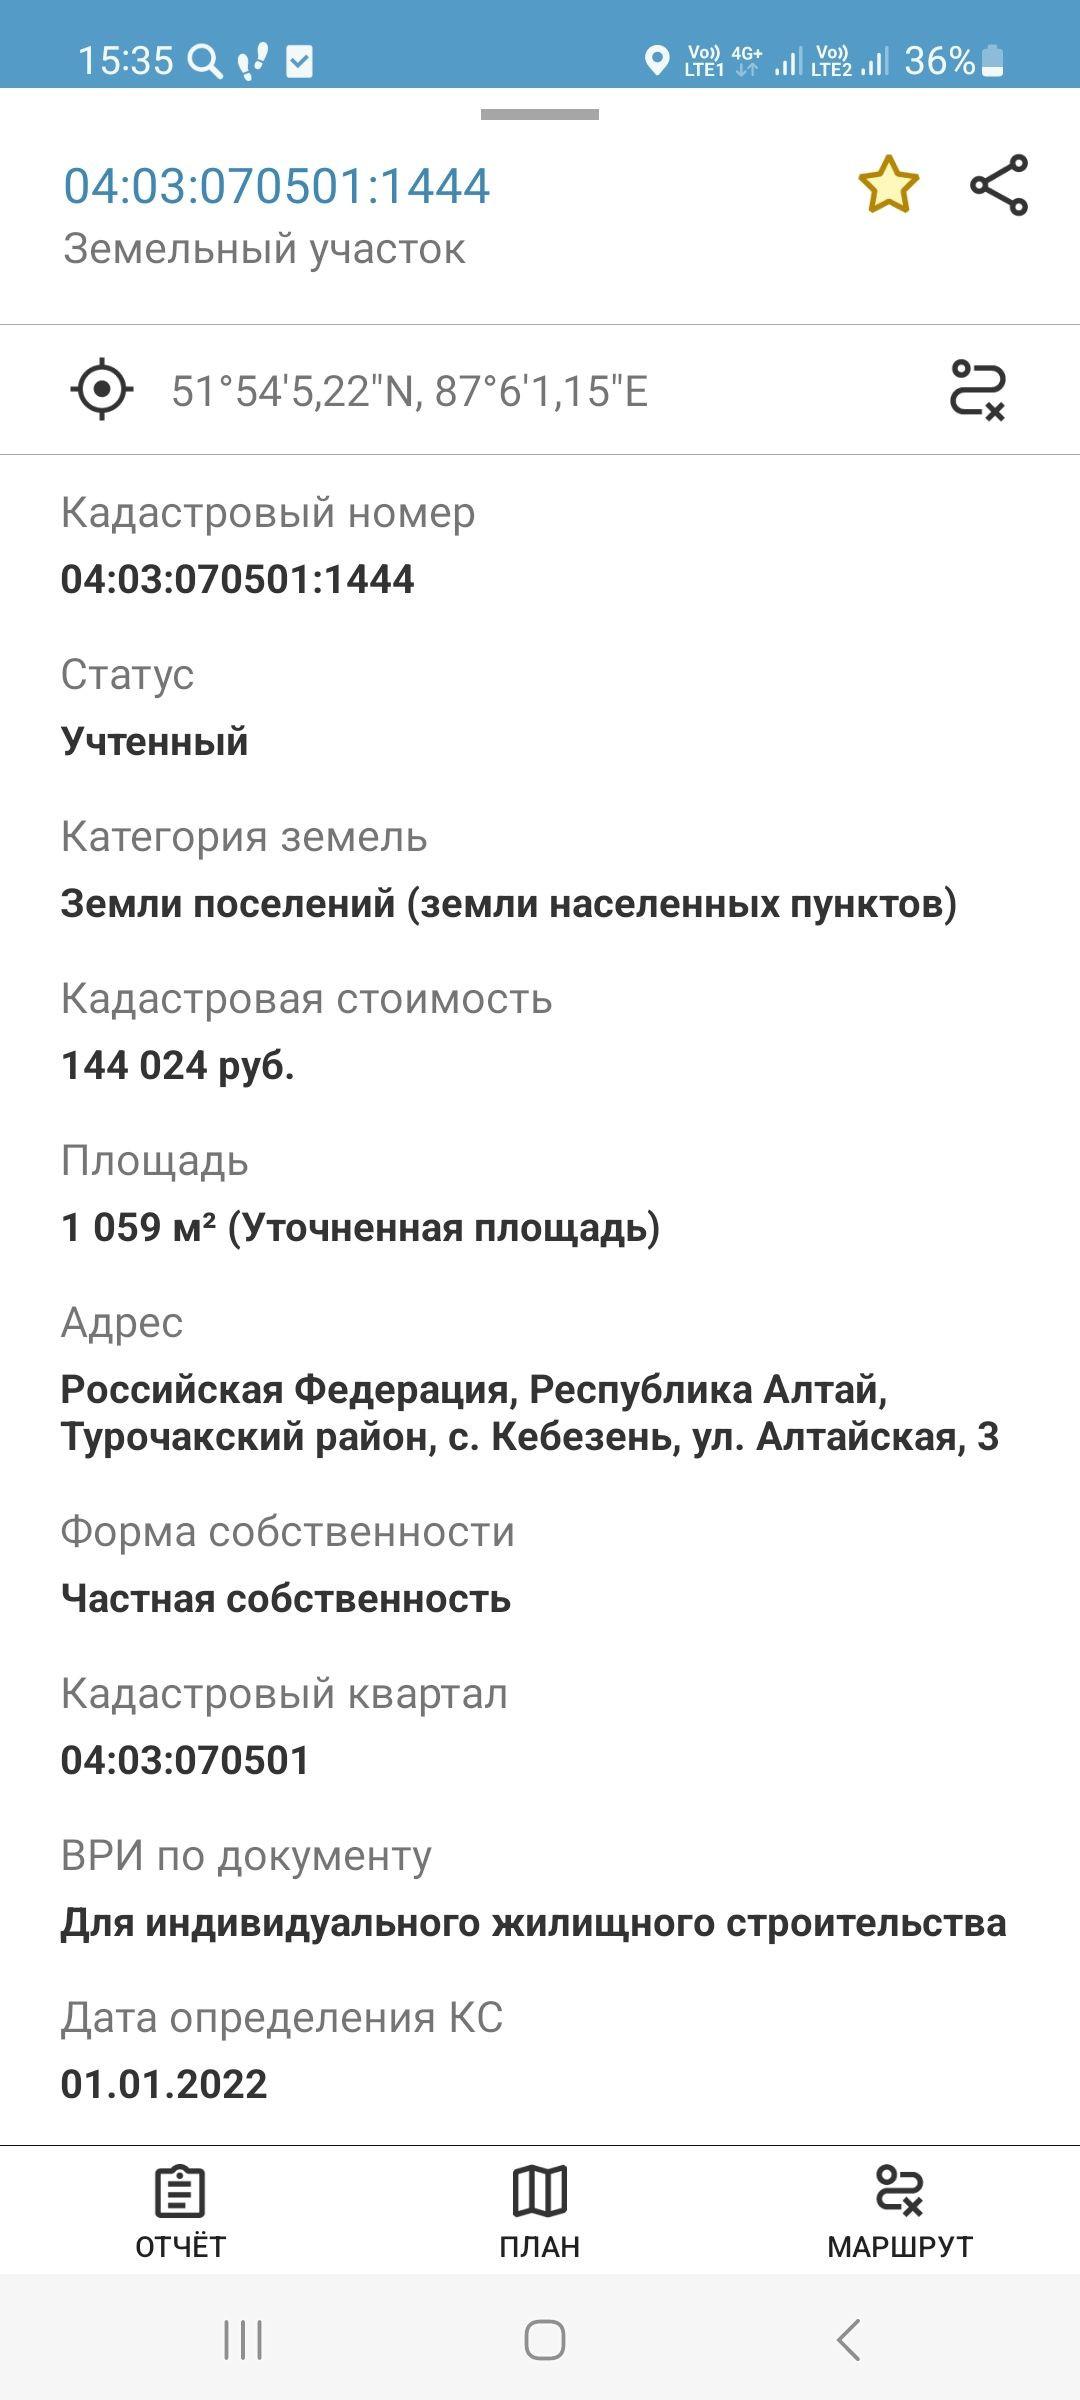Tap the locate target icon beside coordinates

tap(102, 390)
